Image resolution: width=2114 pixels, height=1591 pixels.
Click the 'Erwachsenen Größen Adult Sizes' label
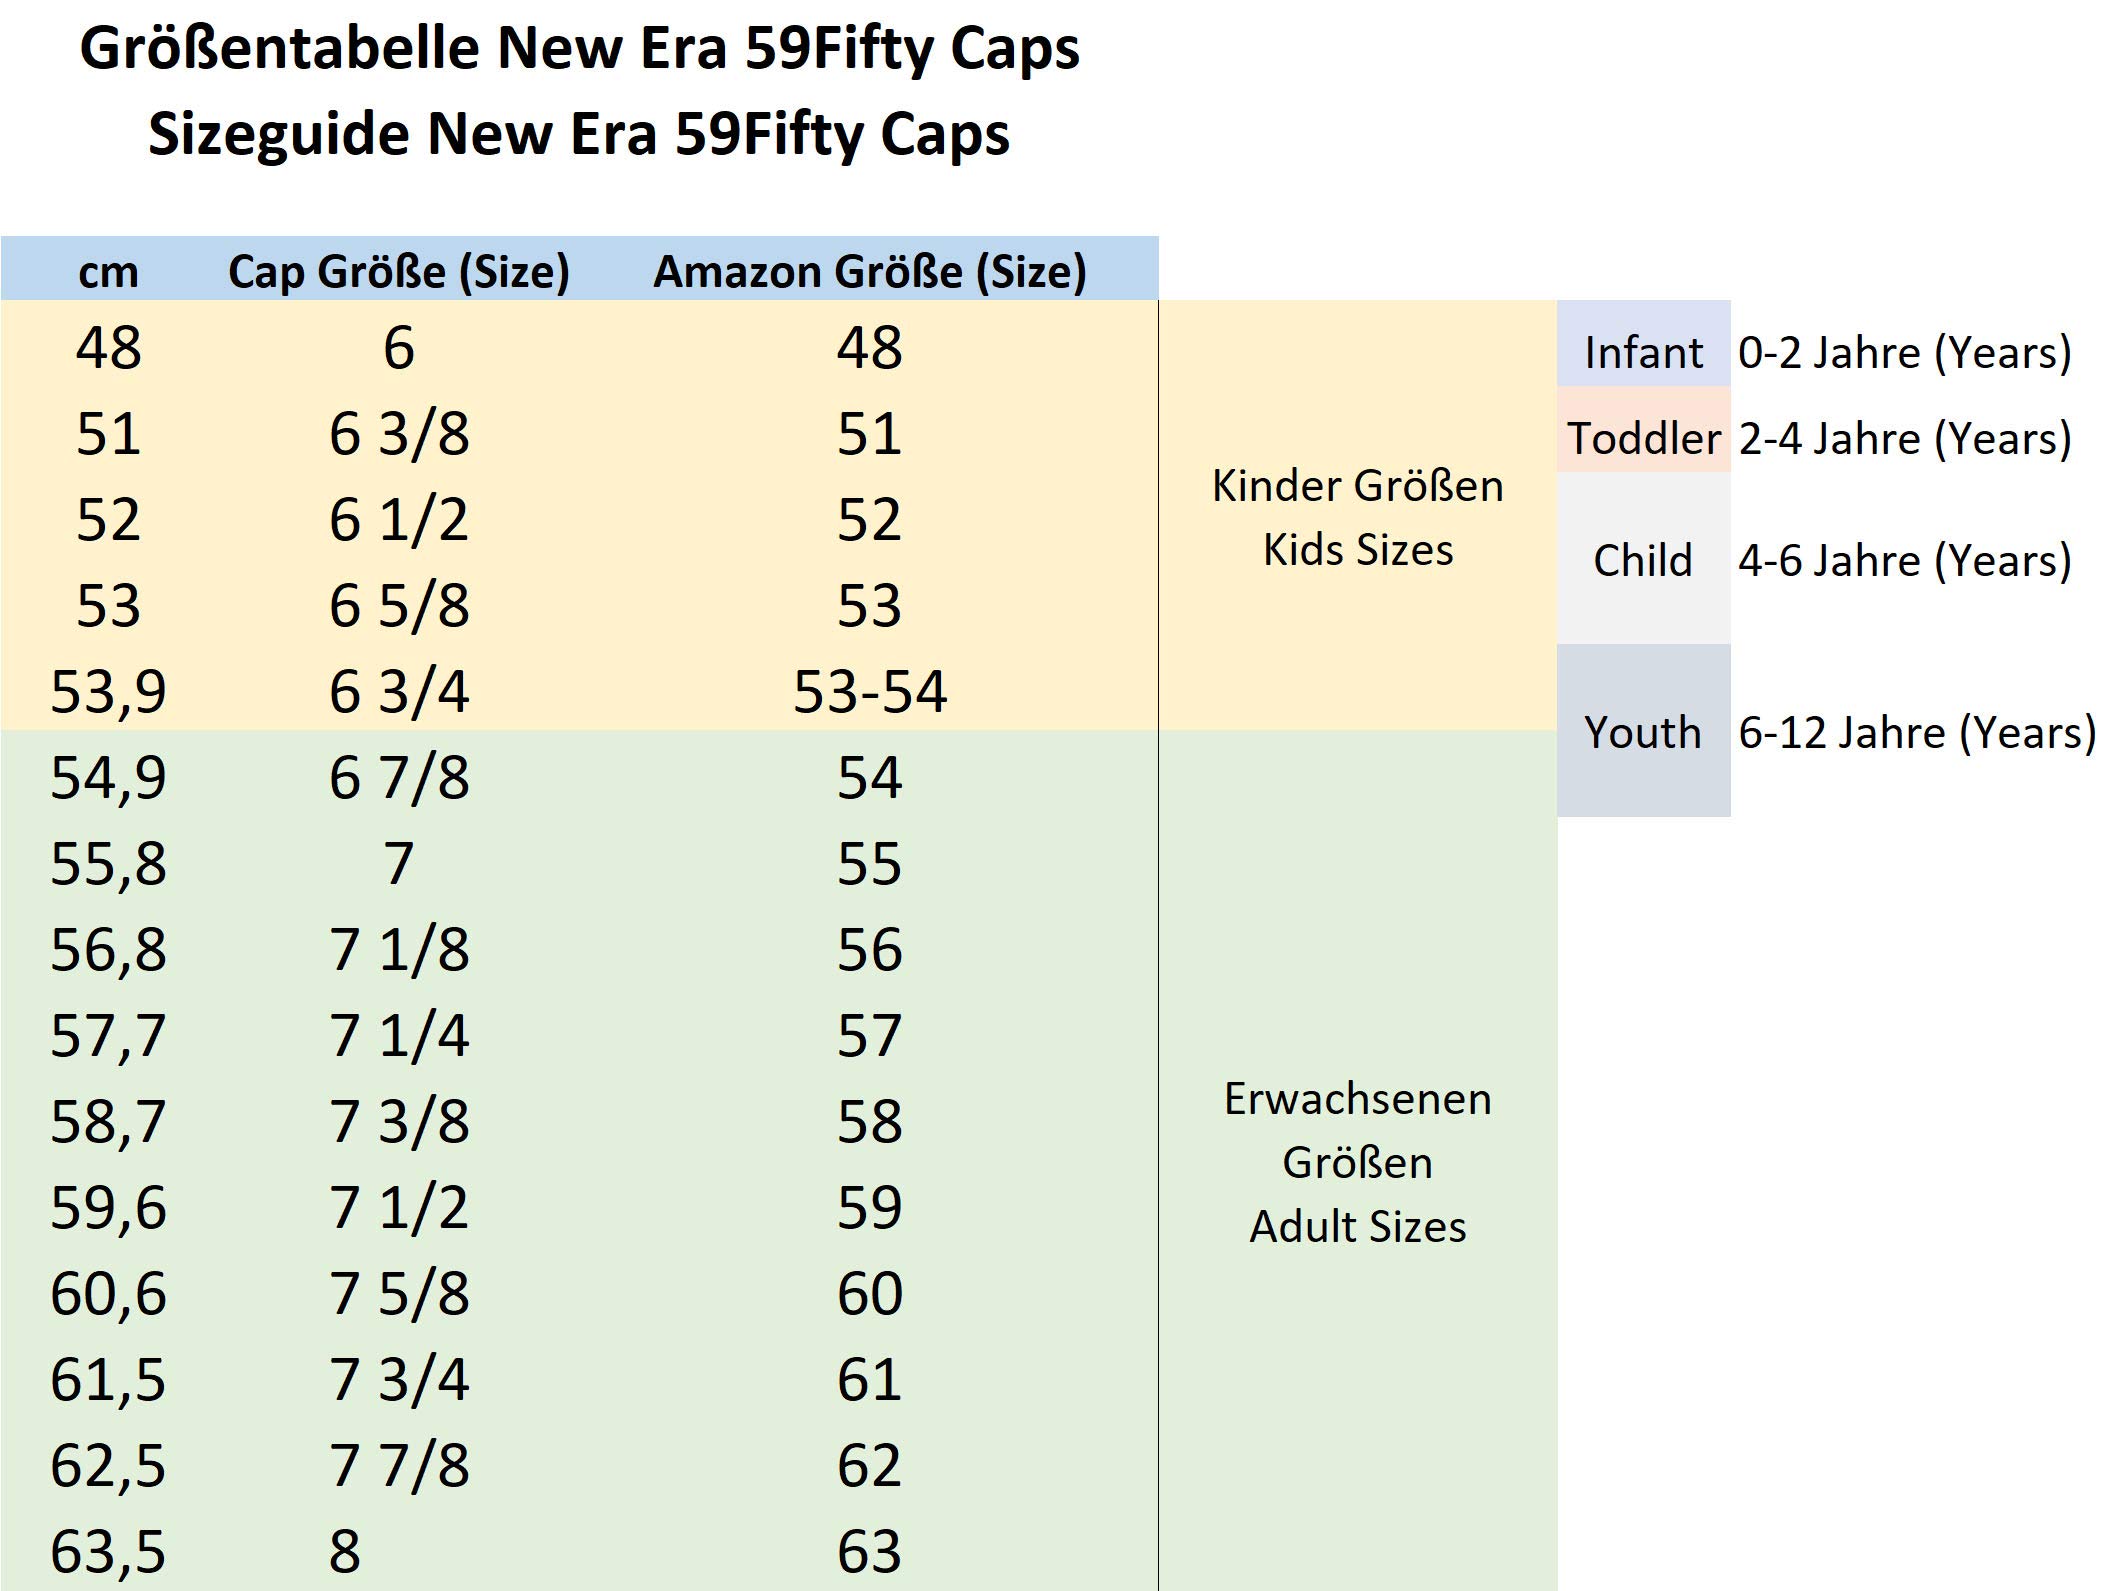pos(1357,1162)
